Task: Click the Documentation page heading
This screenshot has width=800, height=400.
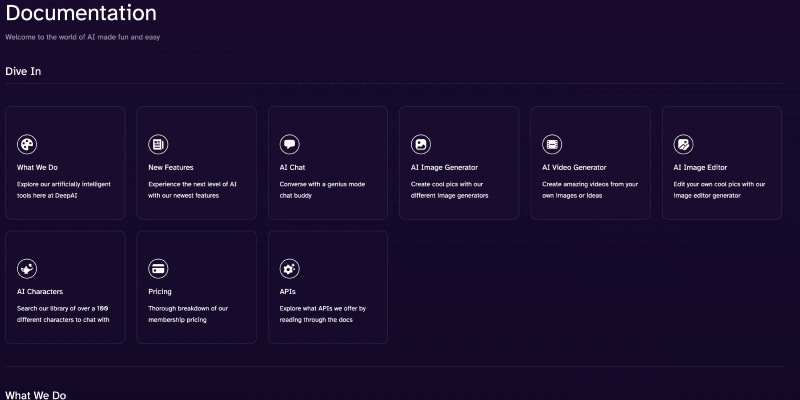Action: click(x=81, y=14)
